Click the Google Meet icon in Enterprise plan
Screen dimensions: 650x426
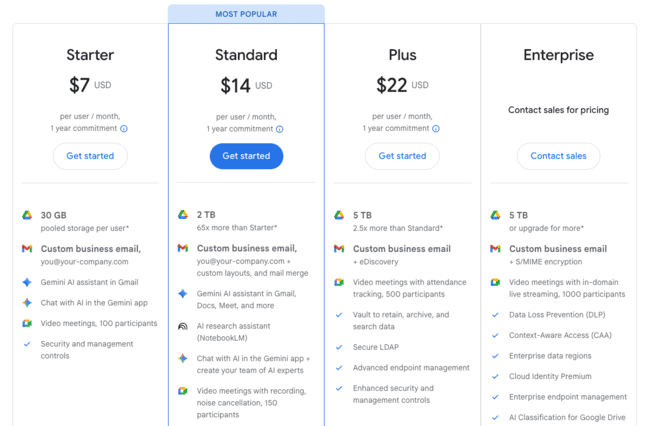point(495,282)
